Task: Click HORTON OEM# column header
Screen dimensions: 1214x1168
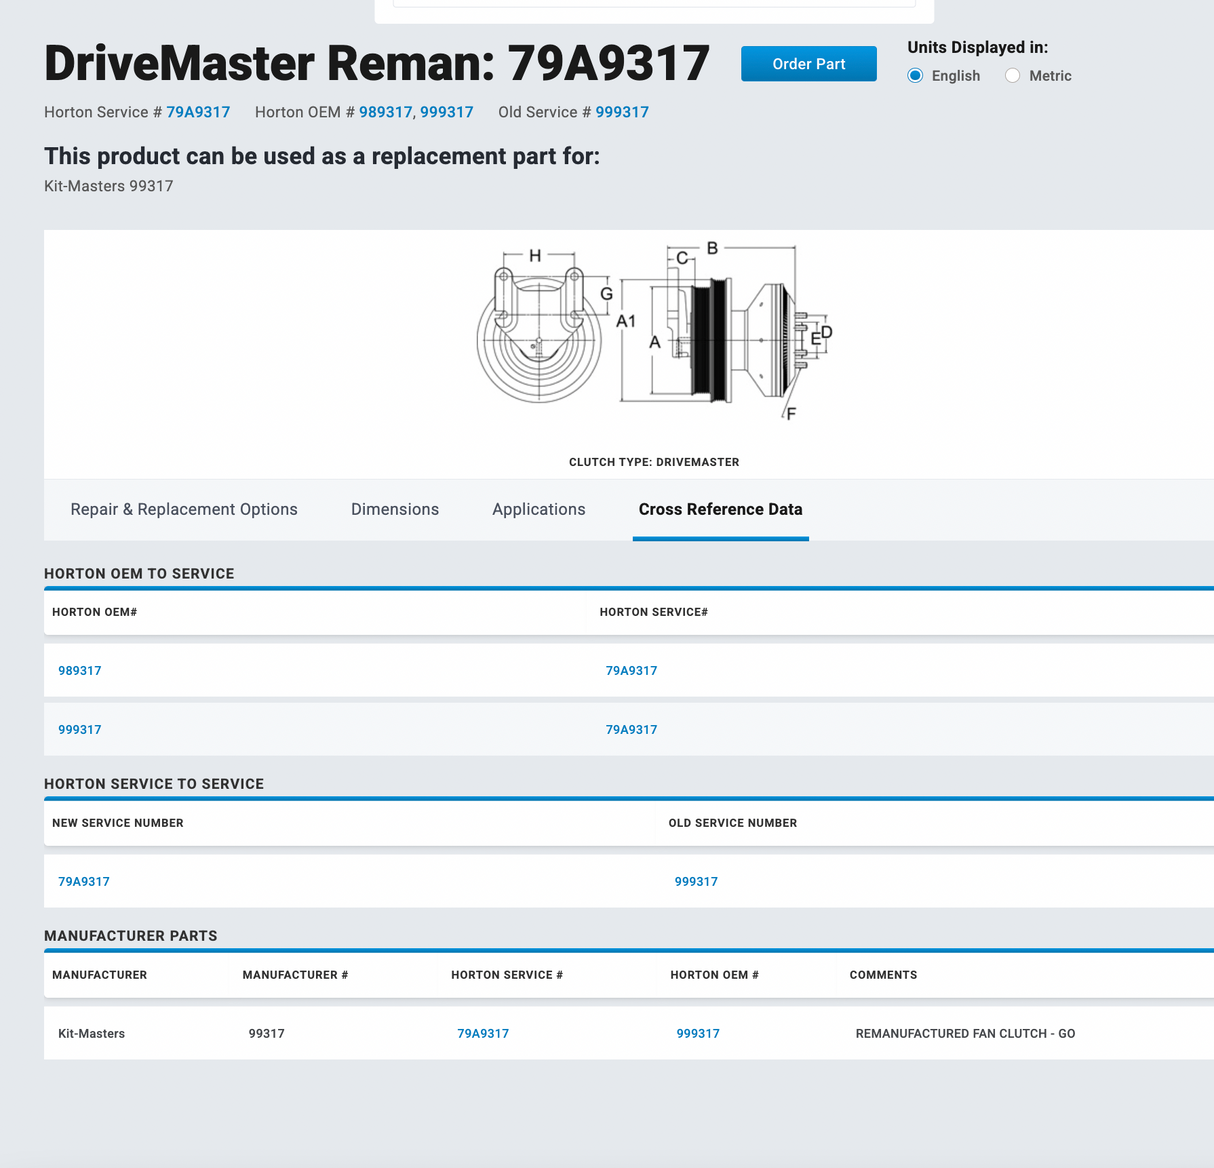Action: point(94,612)
